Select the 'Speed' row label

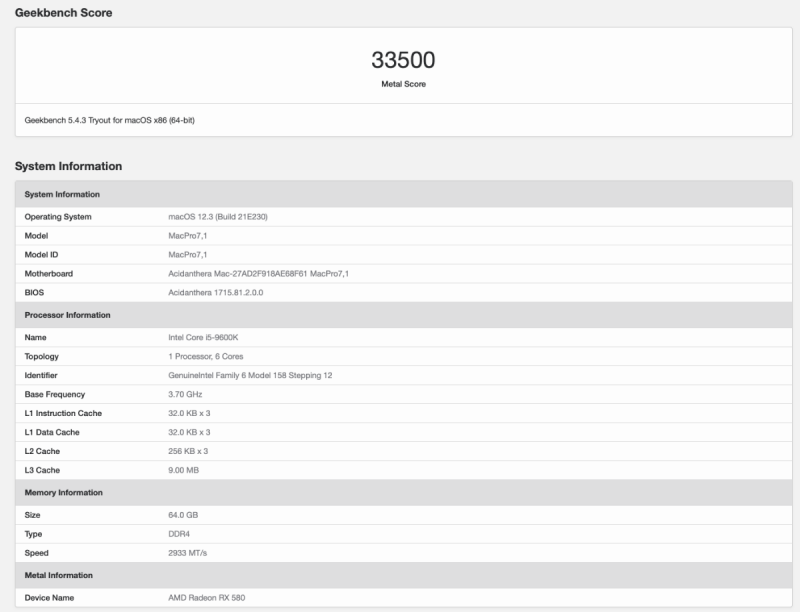(x=36, y=553)
